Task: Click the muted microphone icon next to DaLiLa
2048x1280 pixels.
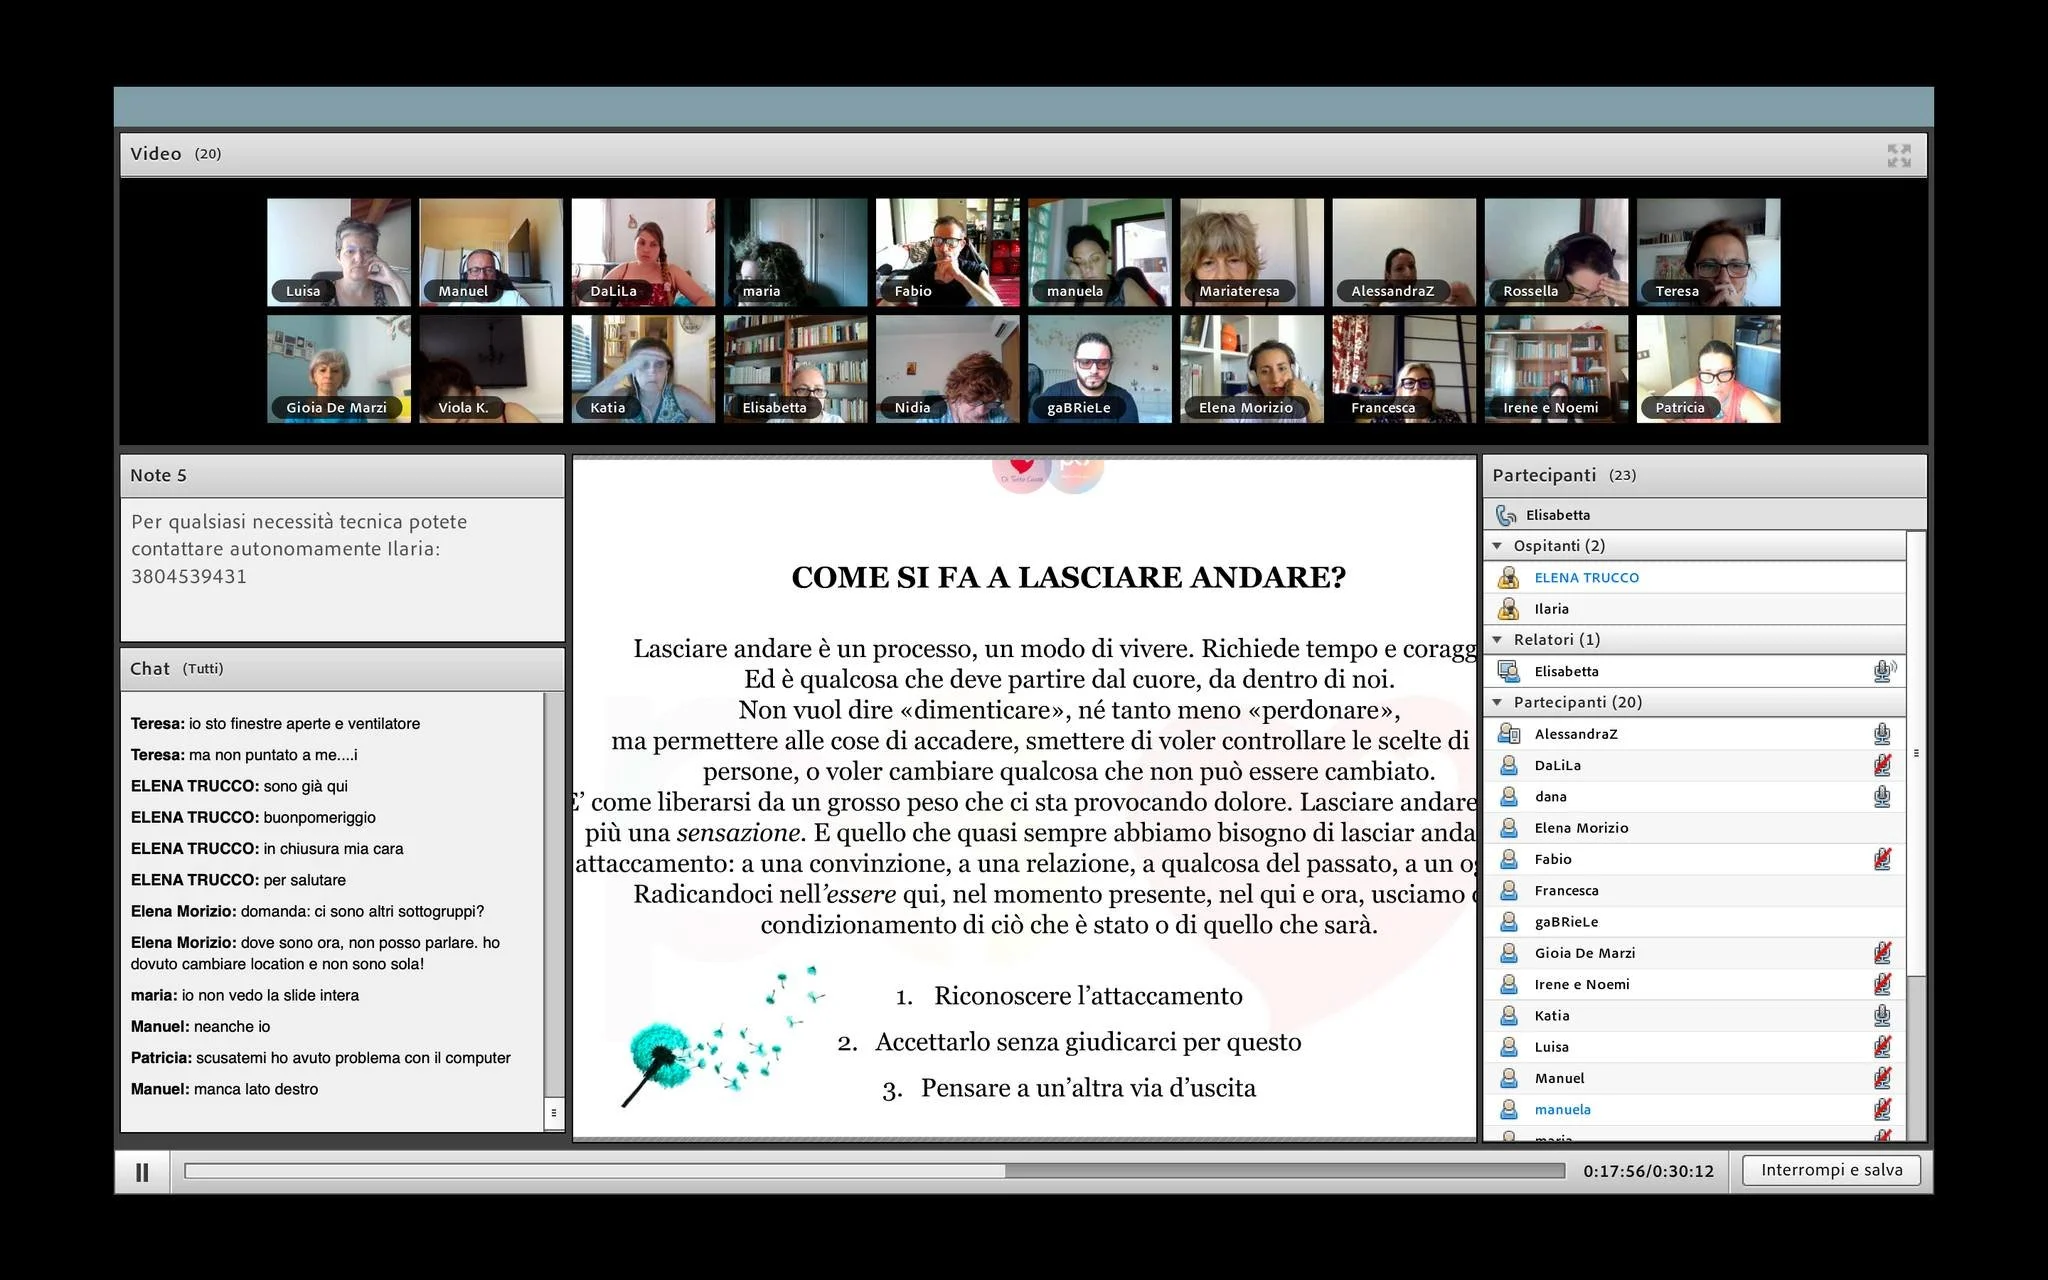Action: click(1882, 765)
